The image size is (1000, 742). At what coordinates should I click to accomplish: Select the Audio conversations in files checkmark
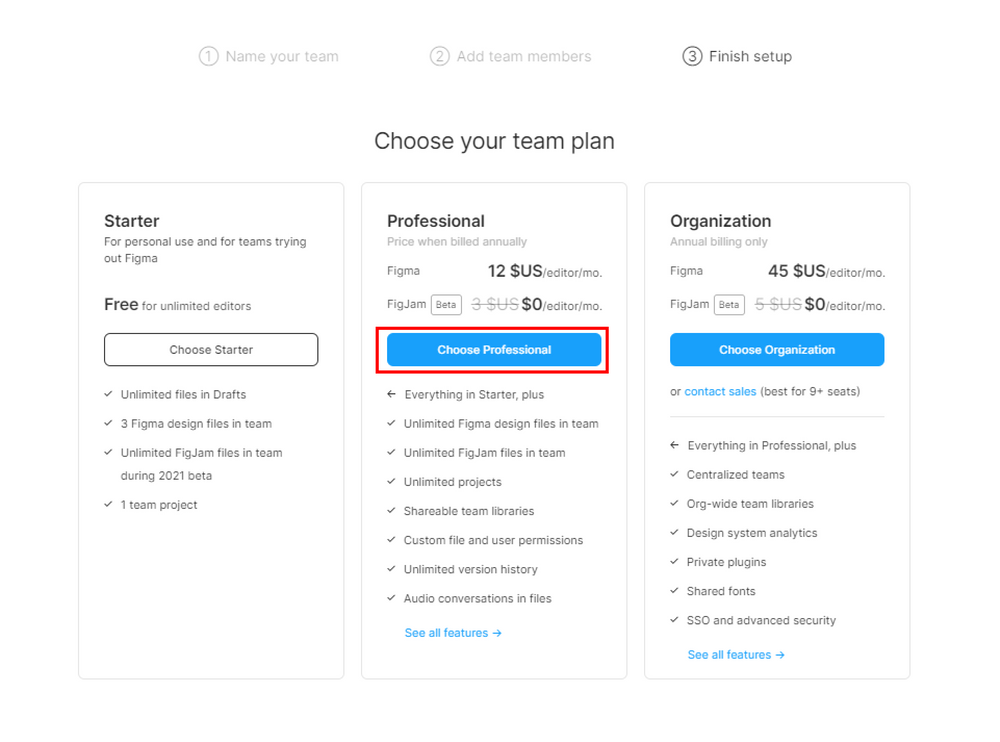point(393,598)
